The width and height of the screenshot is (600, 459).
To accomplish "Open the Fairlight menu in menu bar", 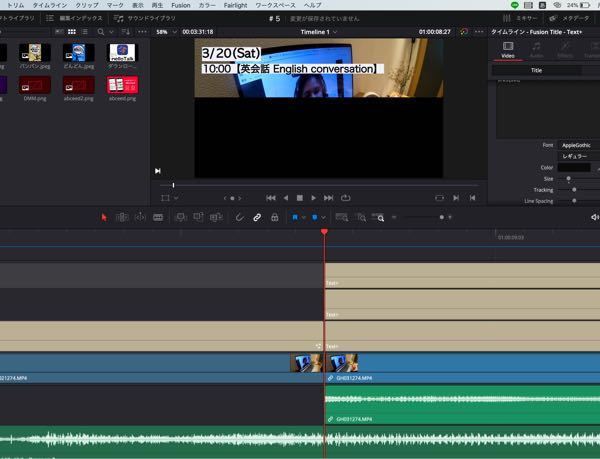I will pyautogui.click(x=234, y=5).
